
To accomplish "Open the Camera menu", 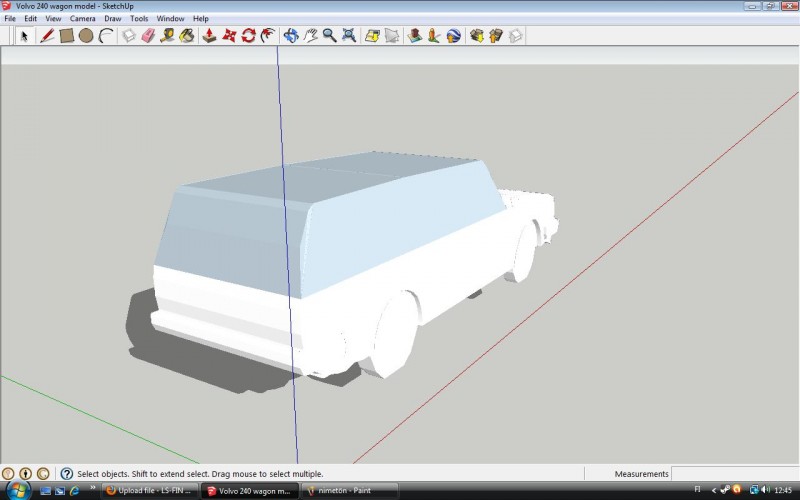I will pos(83,18).
